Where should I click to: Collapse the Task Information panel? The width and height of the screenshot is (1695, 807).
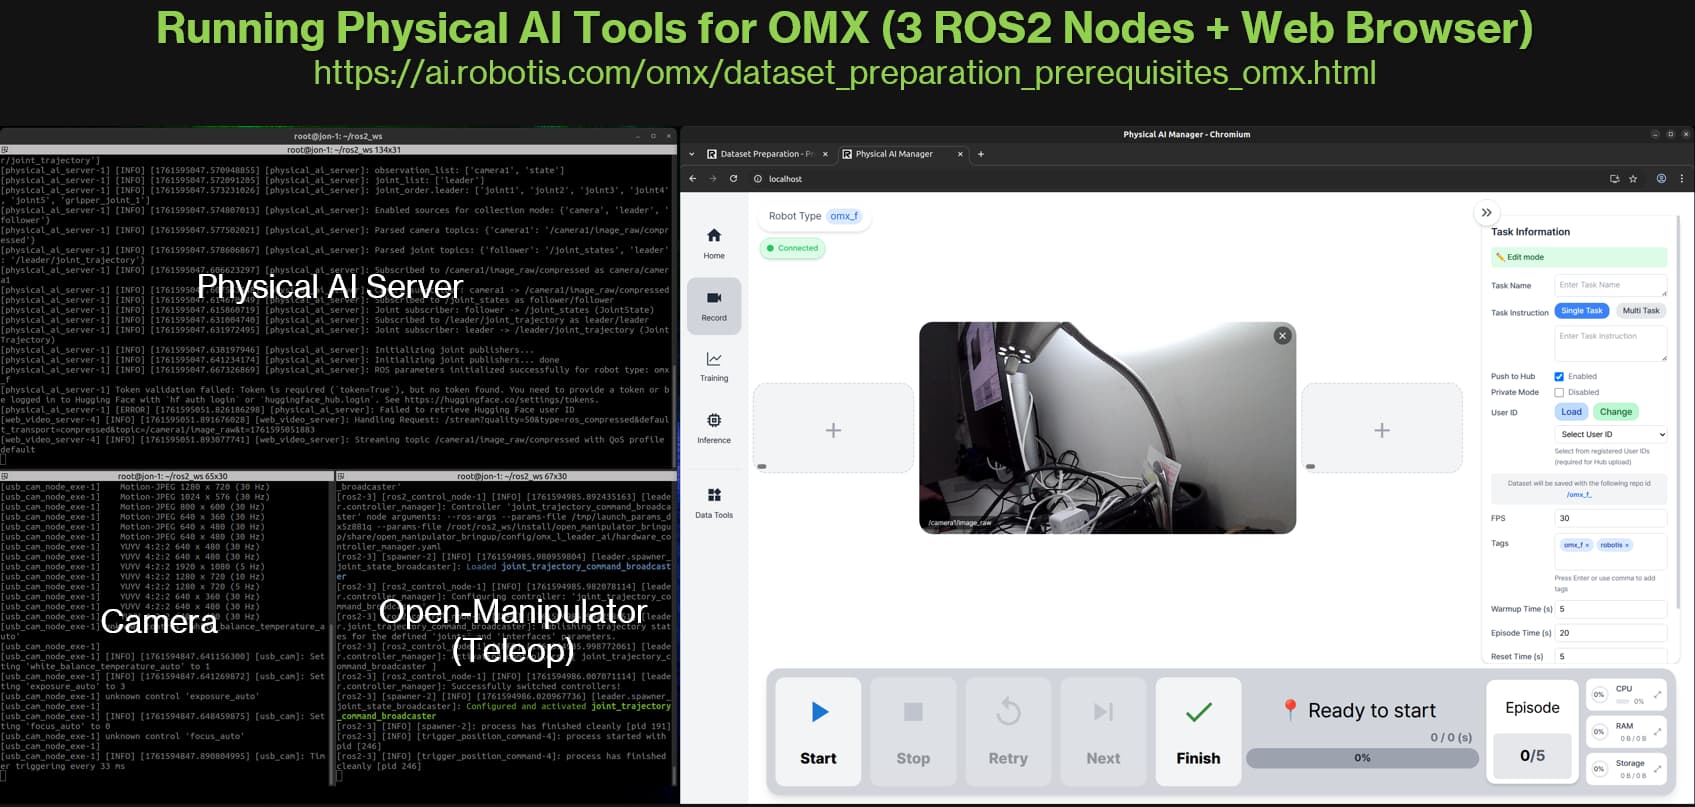coord(1486,212)
